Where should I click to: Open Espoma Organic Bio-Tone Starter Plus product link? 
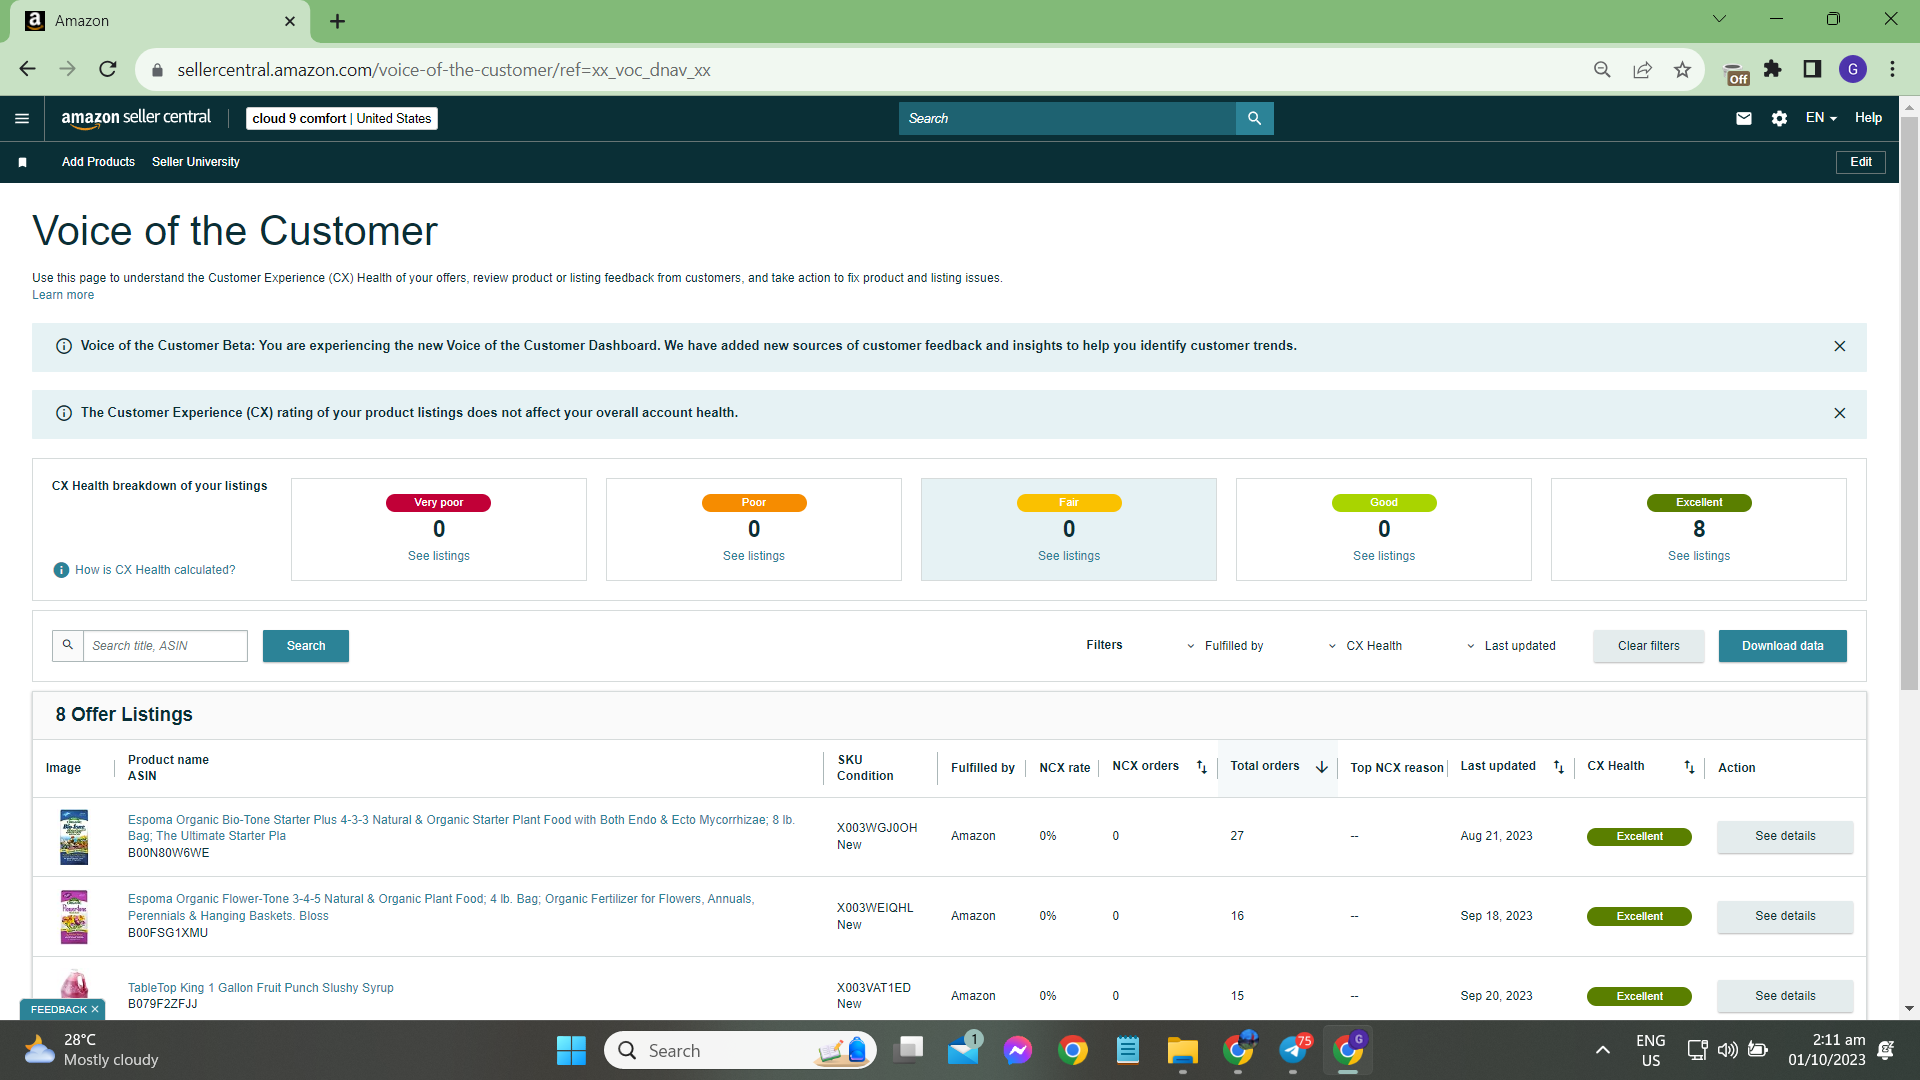coord(461,828)
